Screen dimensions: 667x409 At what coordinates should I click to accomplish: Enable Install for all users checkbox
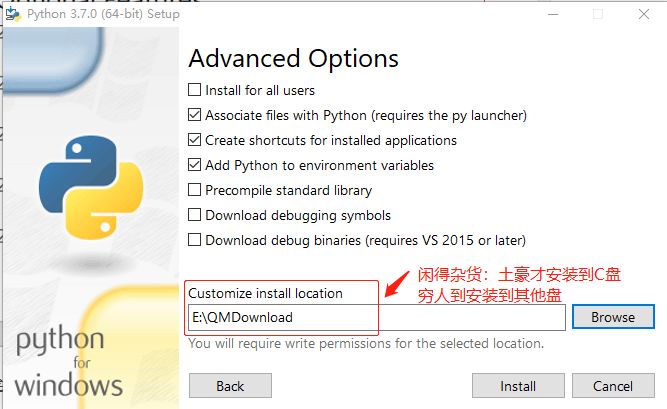click(x=194, y=90)
